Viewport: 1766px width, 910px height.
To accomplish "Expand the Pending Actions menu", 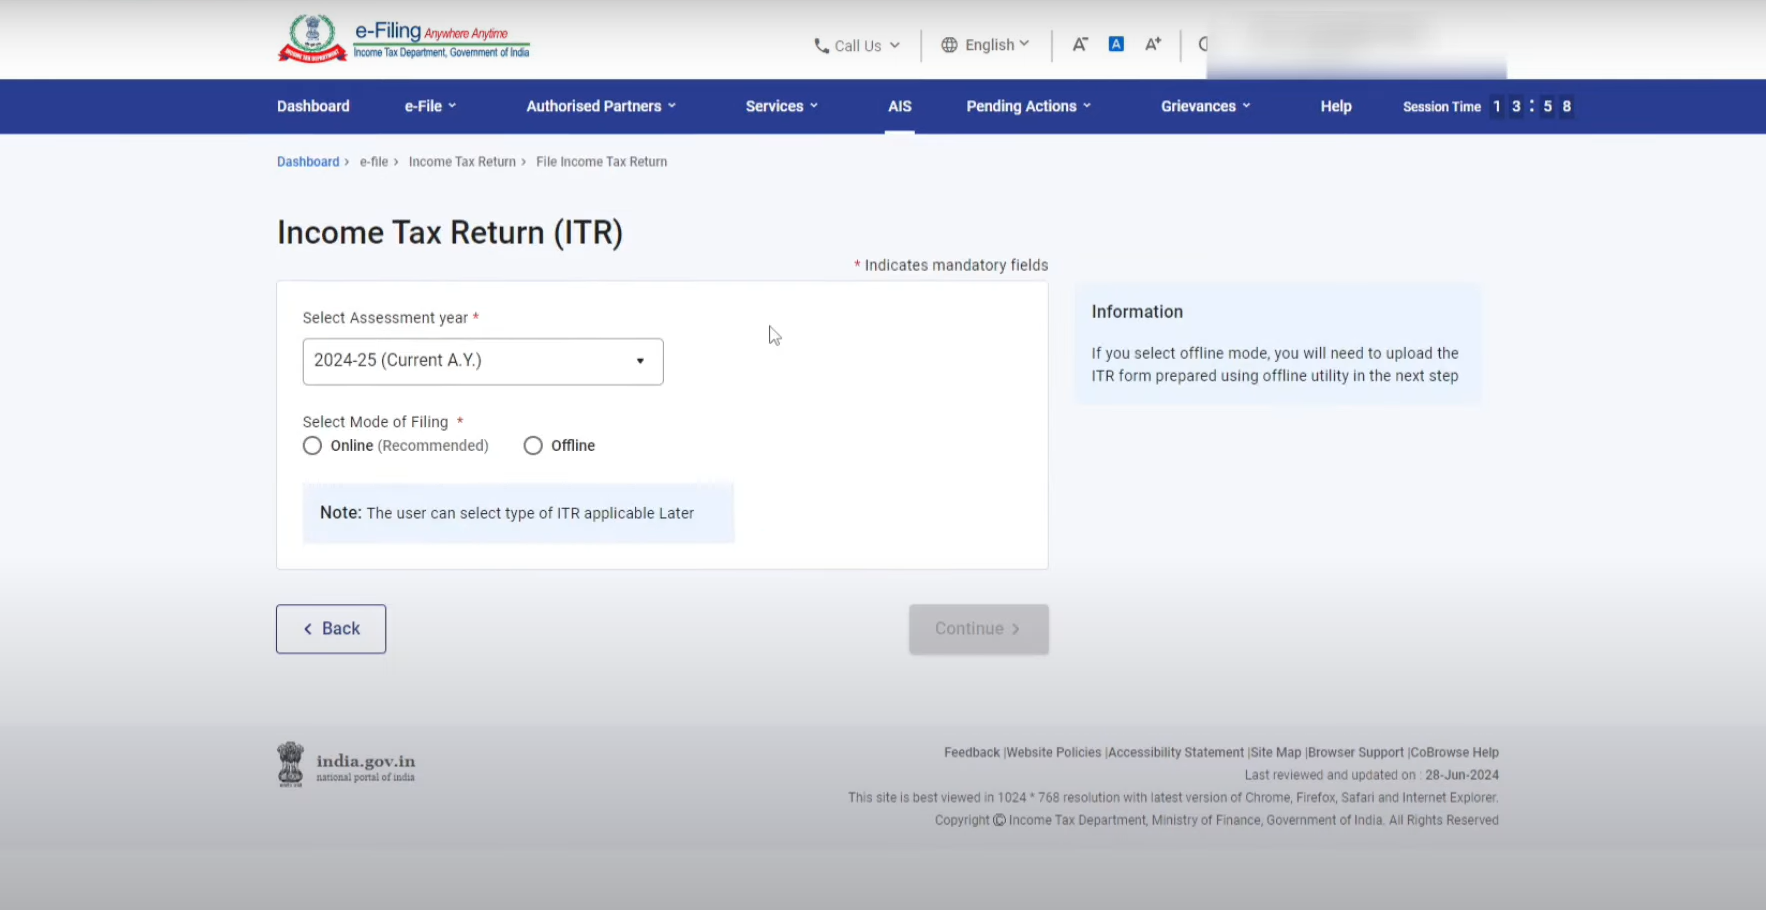I will (x=1028, y=106).
